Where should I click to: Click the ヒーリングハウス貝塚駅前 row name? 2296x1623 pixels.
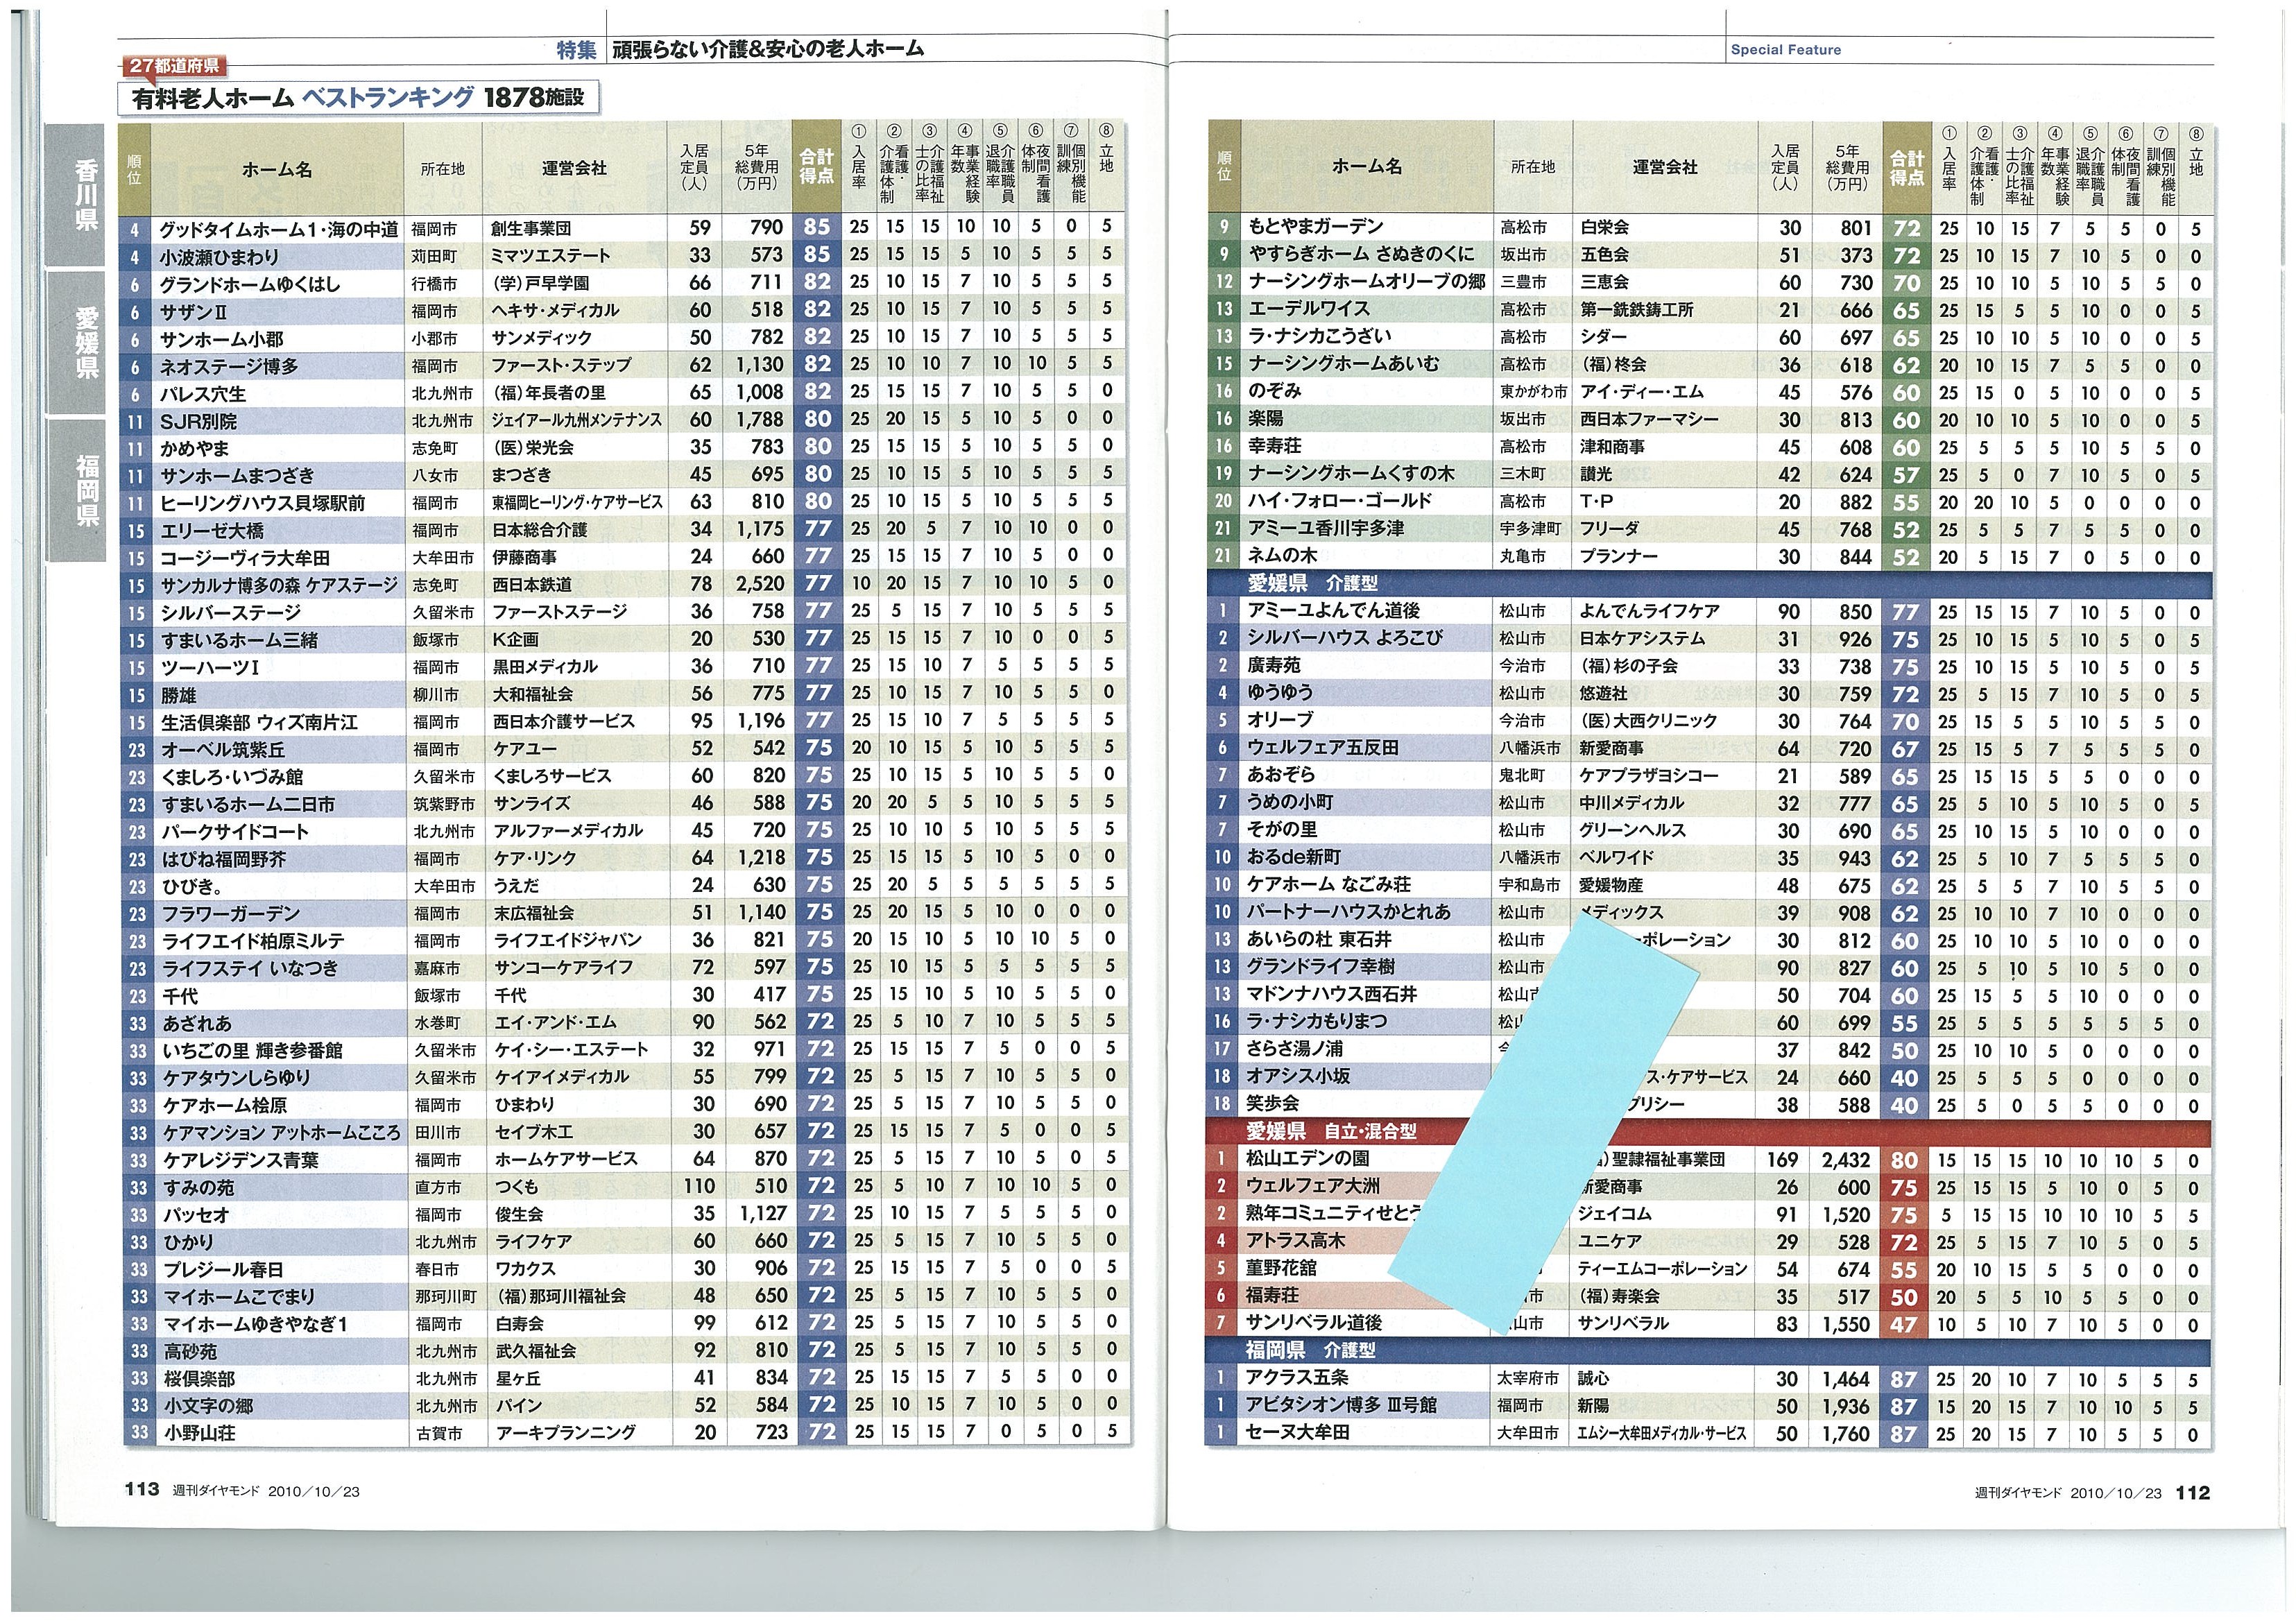[263, 503]
